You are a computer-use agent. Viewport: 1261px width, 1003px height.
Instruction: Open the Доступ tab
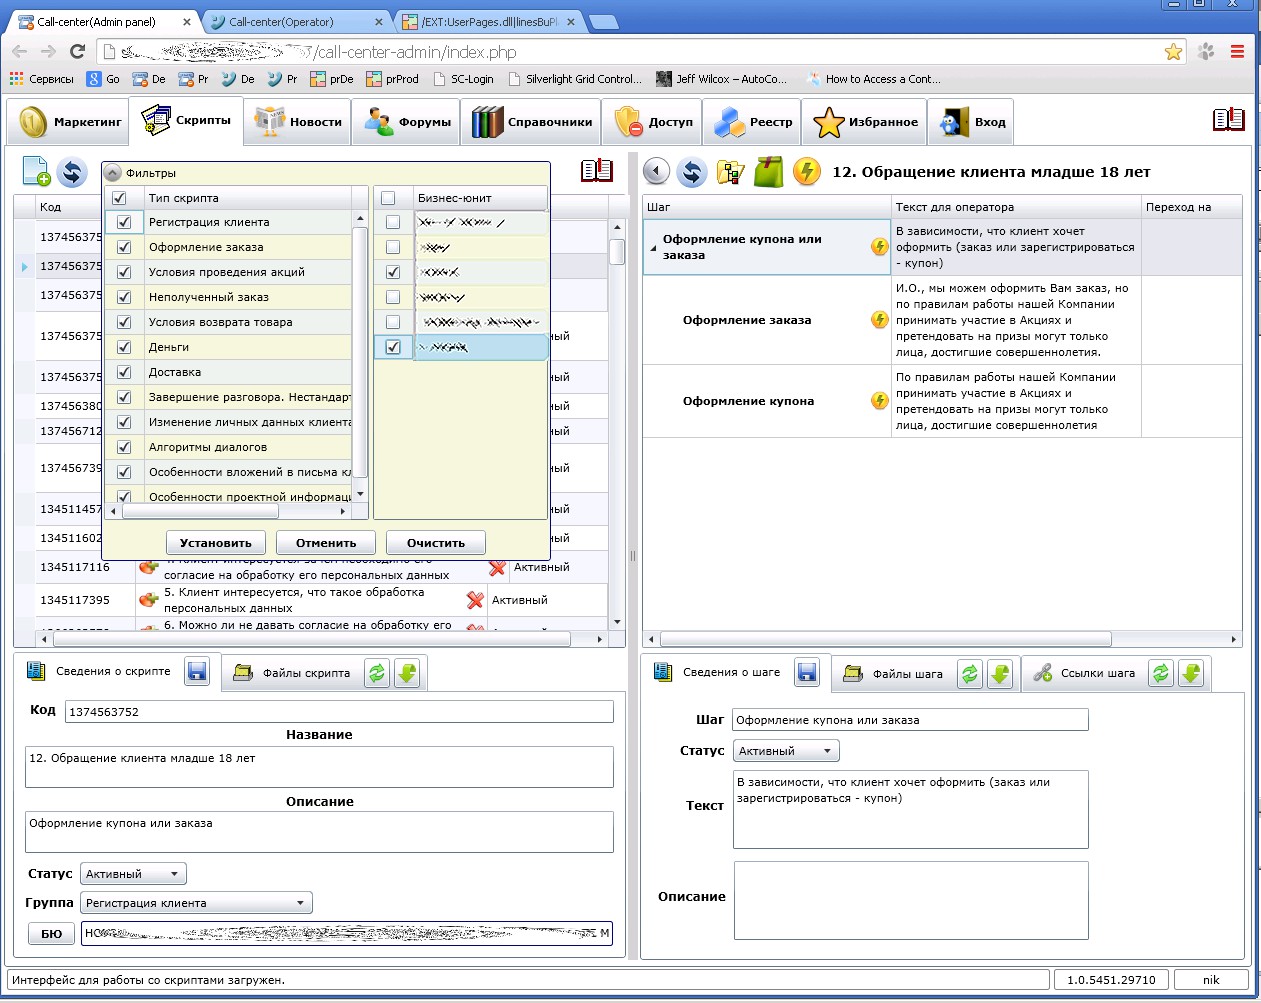(654, 122)
